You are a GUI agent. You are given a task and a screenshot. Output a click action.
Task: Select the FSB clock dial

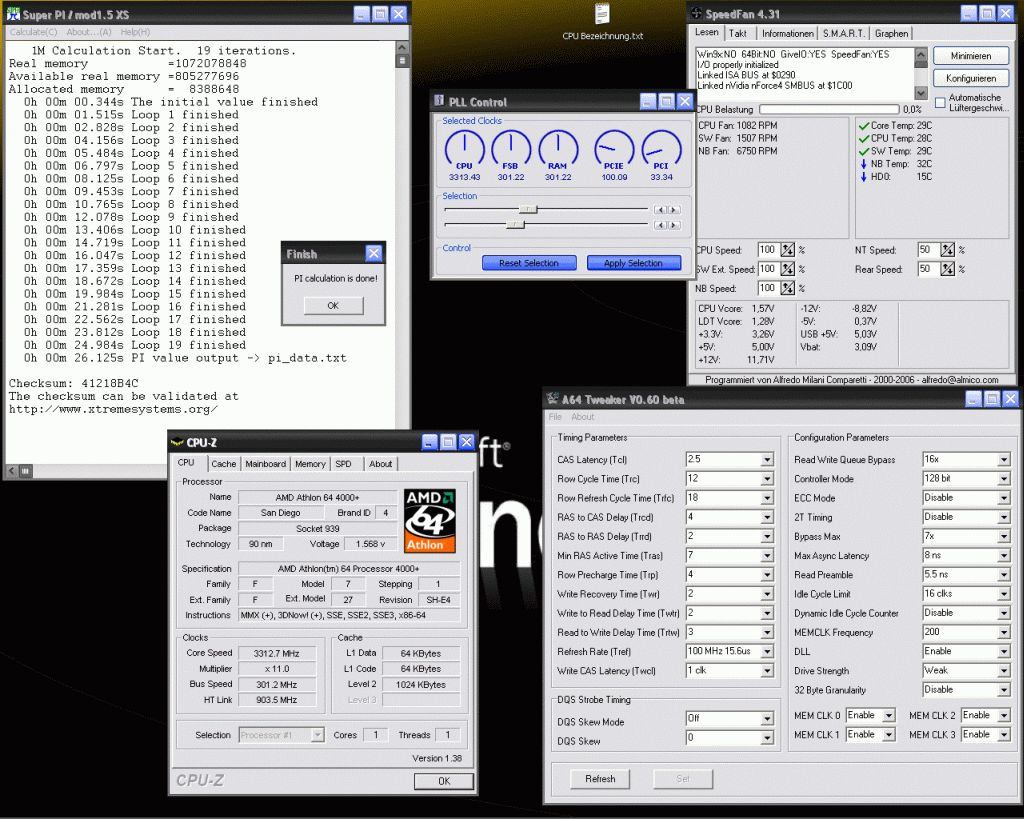[511, 150]
